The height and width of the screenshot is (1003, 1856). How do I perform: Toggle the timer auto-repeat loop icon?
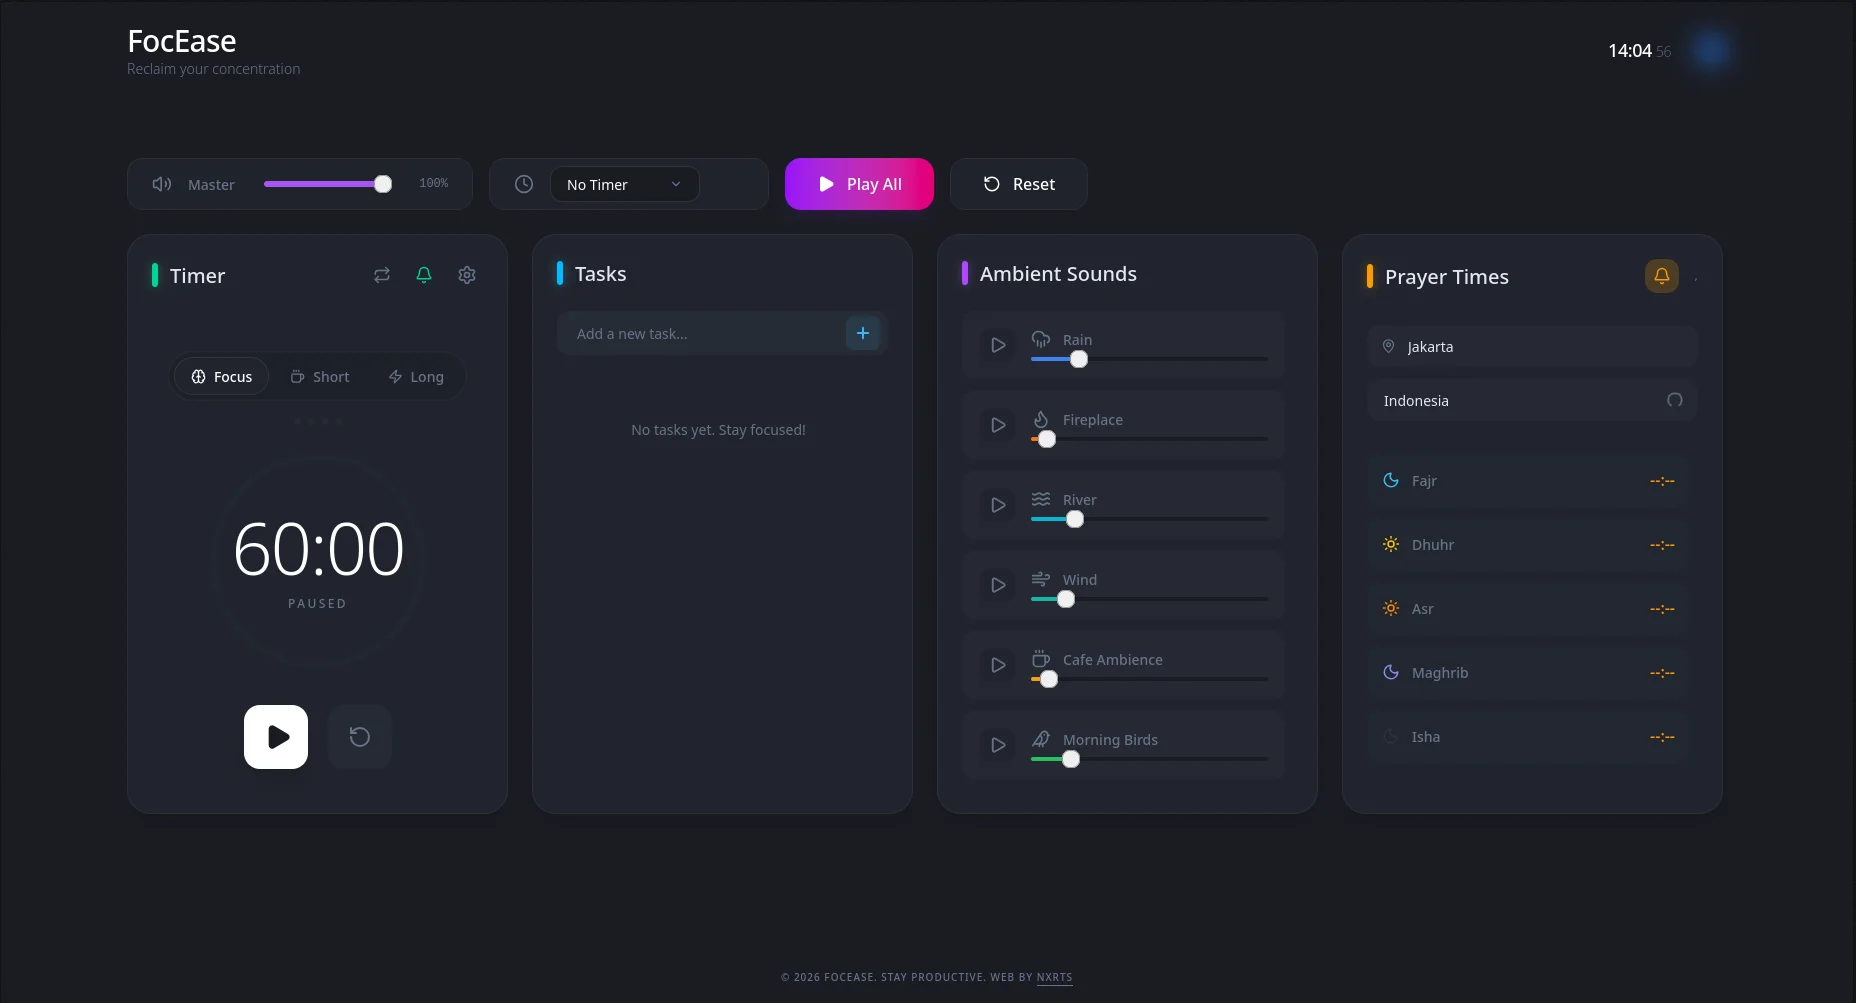[x=382, y=275]
